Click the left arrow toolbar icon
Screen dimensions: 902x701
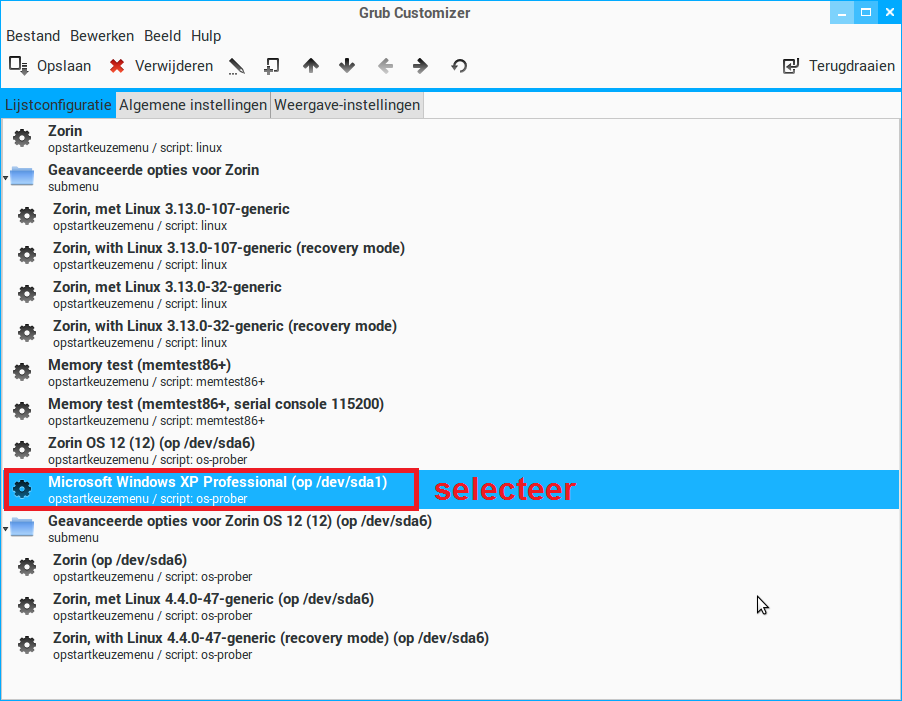pyautogui.click(x=385, y=66)
